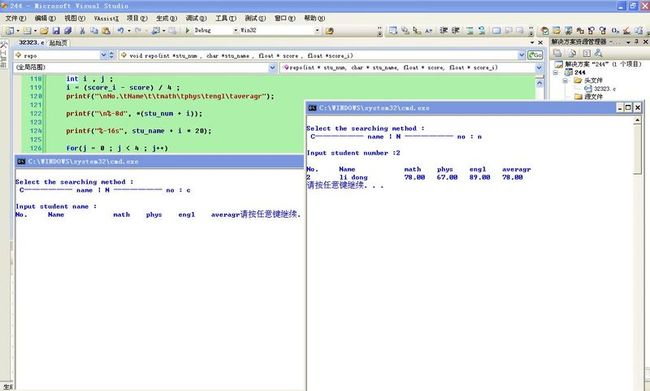Viewport: 650px width, 391px height.
Task: Click the decrease indent icon
Action: 444,30
